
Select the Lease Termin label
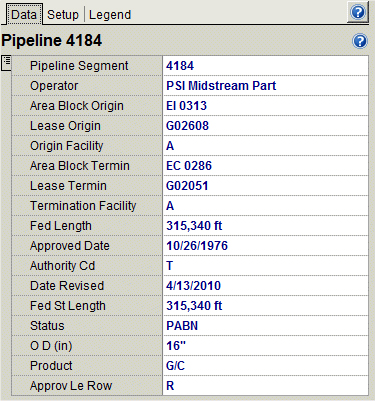(x=68, y=186)
